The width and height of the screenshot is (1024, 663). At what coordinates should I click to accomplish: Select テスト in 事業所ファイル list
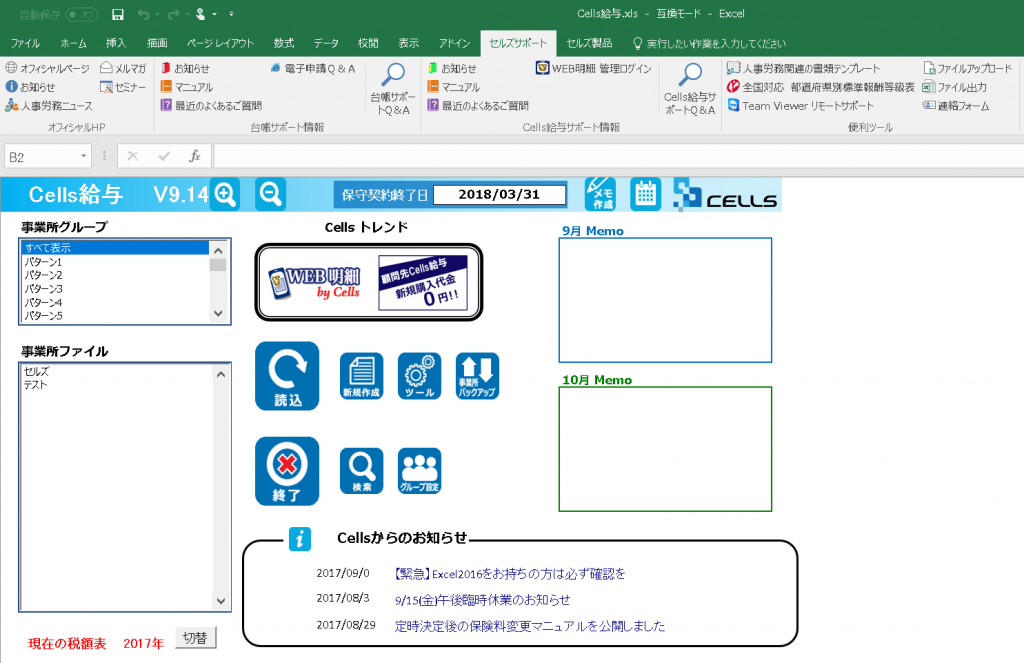(118, 385)
